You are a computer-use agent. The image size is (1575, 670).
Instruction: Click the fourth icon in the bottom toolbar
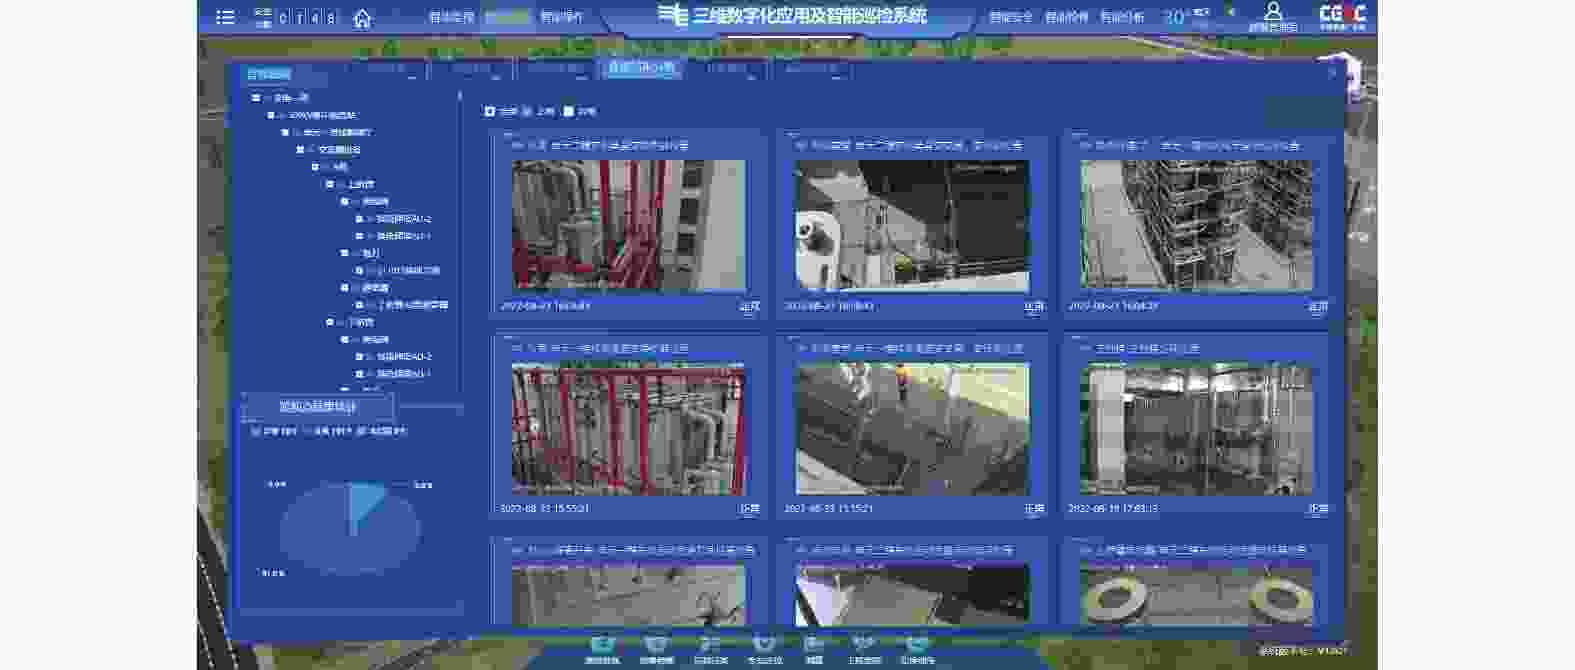pyautogui.click(x=764, y=645)
